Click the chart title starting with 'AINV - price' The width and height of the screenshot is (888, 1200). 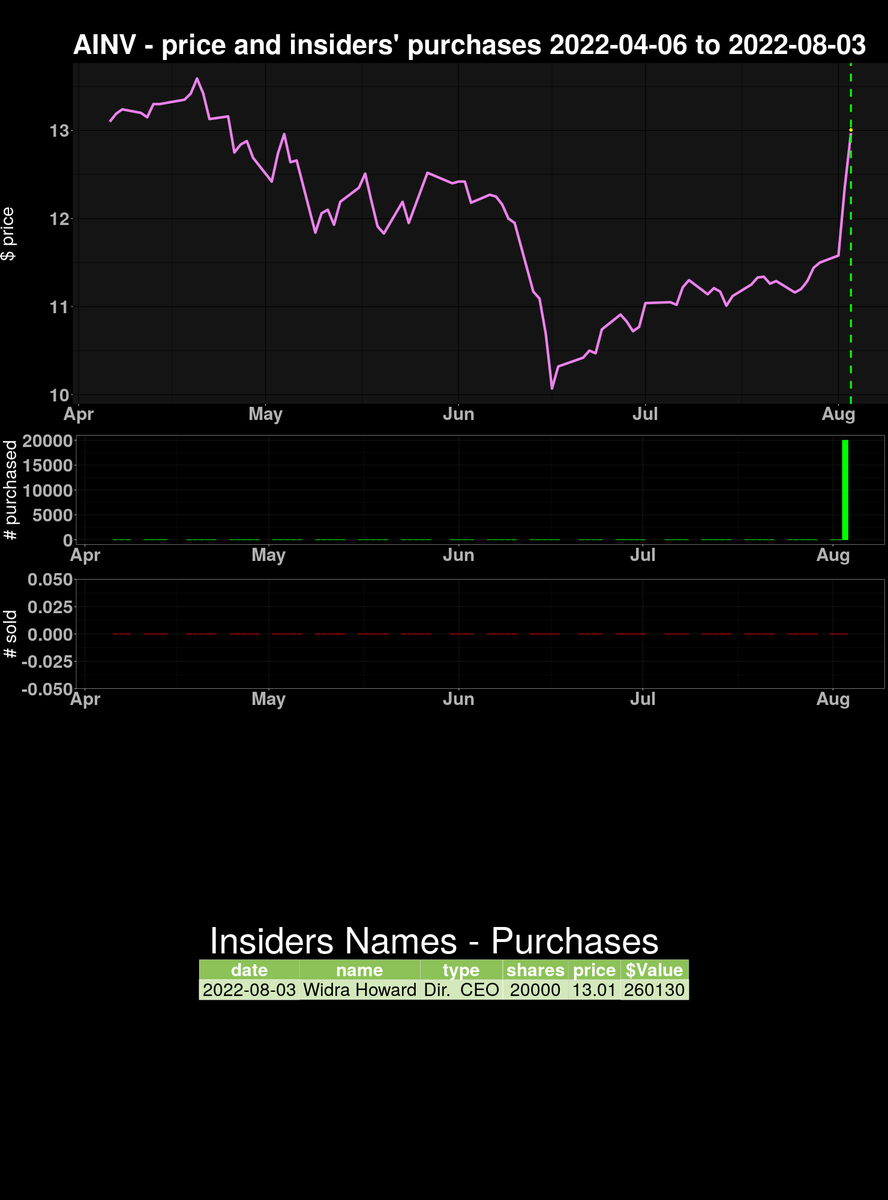(469, 44)
